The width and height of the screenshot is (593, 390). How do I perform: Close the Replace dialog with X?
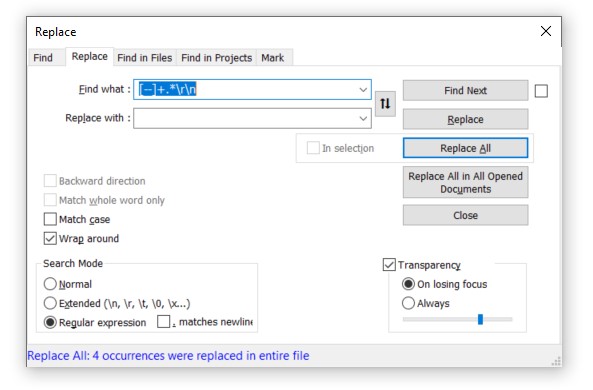[x=545, y=31]
